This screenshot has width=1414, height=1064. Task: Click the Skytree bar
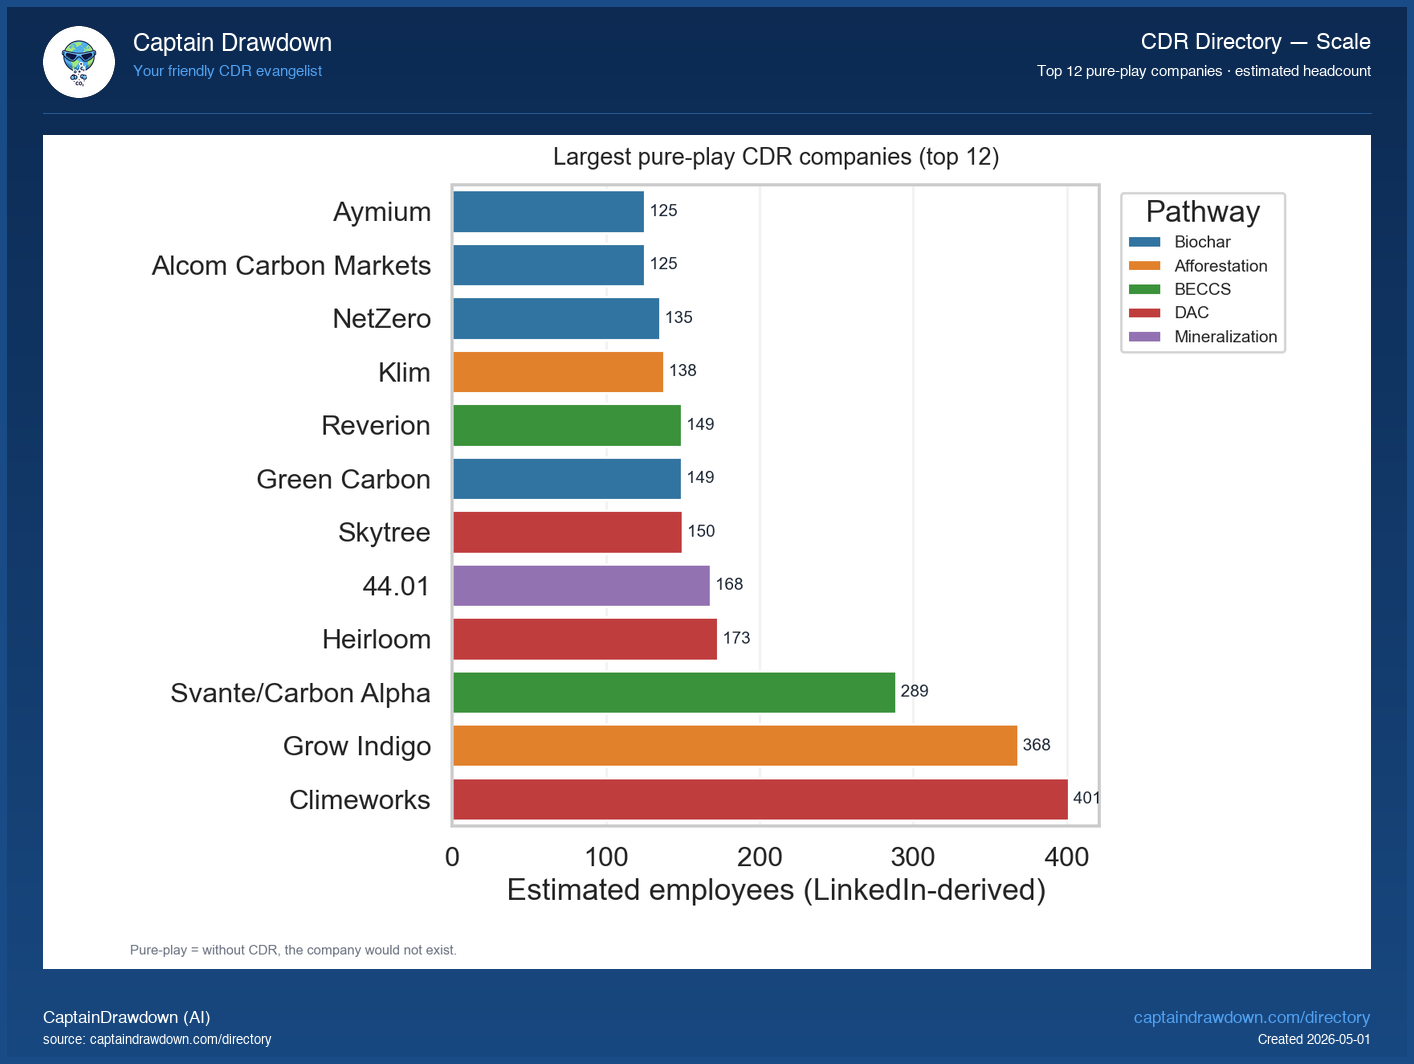[x=567, y=532]
